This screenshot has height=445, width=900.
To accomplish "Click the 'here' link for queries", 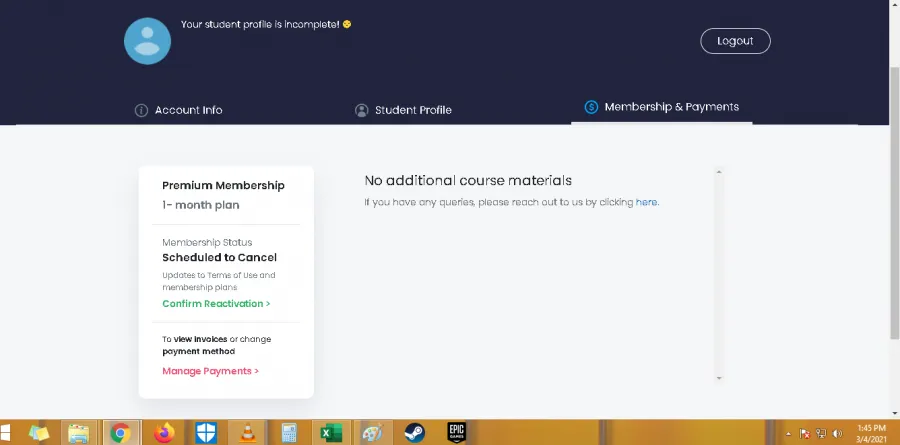I will (647, 202).
